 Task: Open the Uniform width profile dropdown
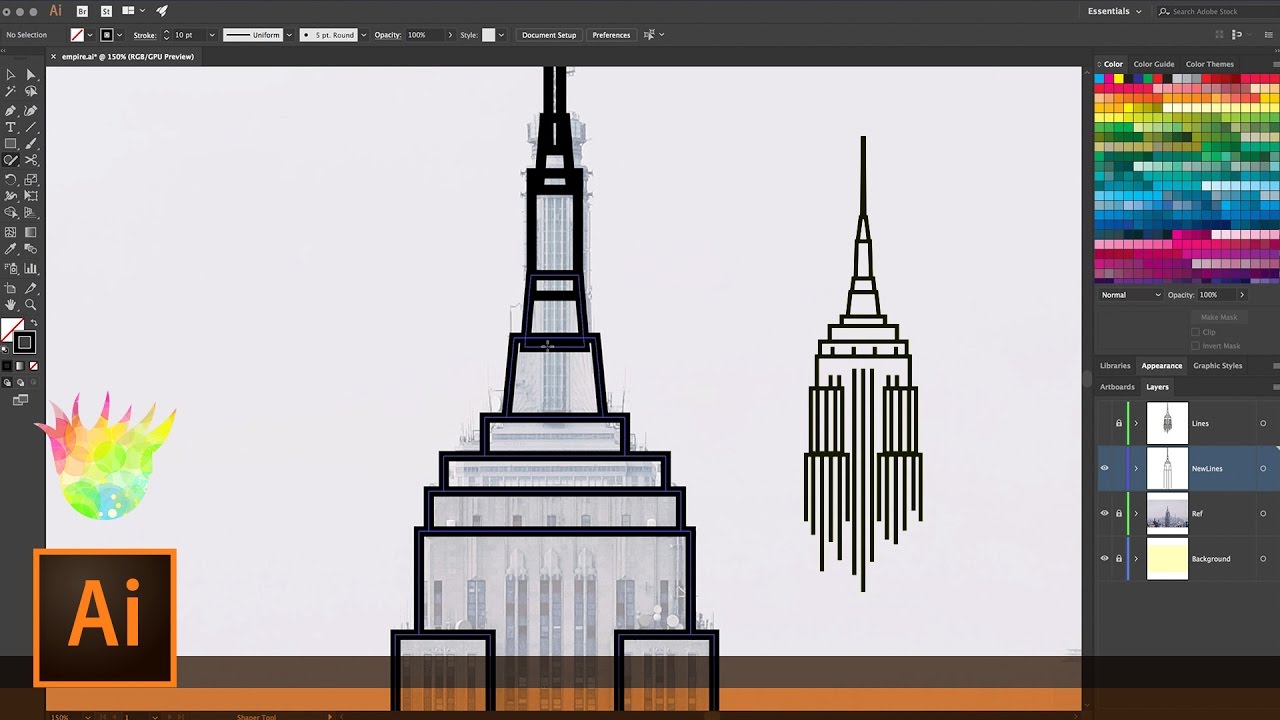[x=290, y=35]
